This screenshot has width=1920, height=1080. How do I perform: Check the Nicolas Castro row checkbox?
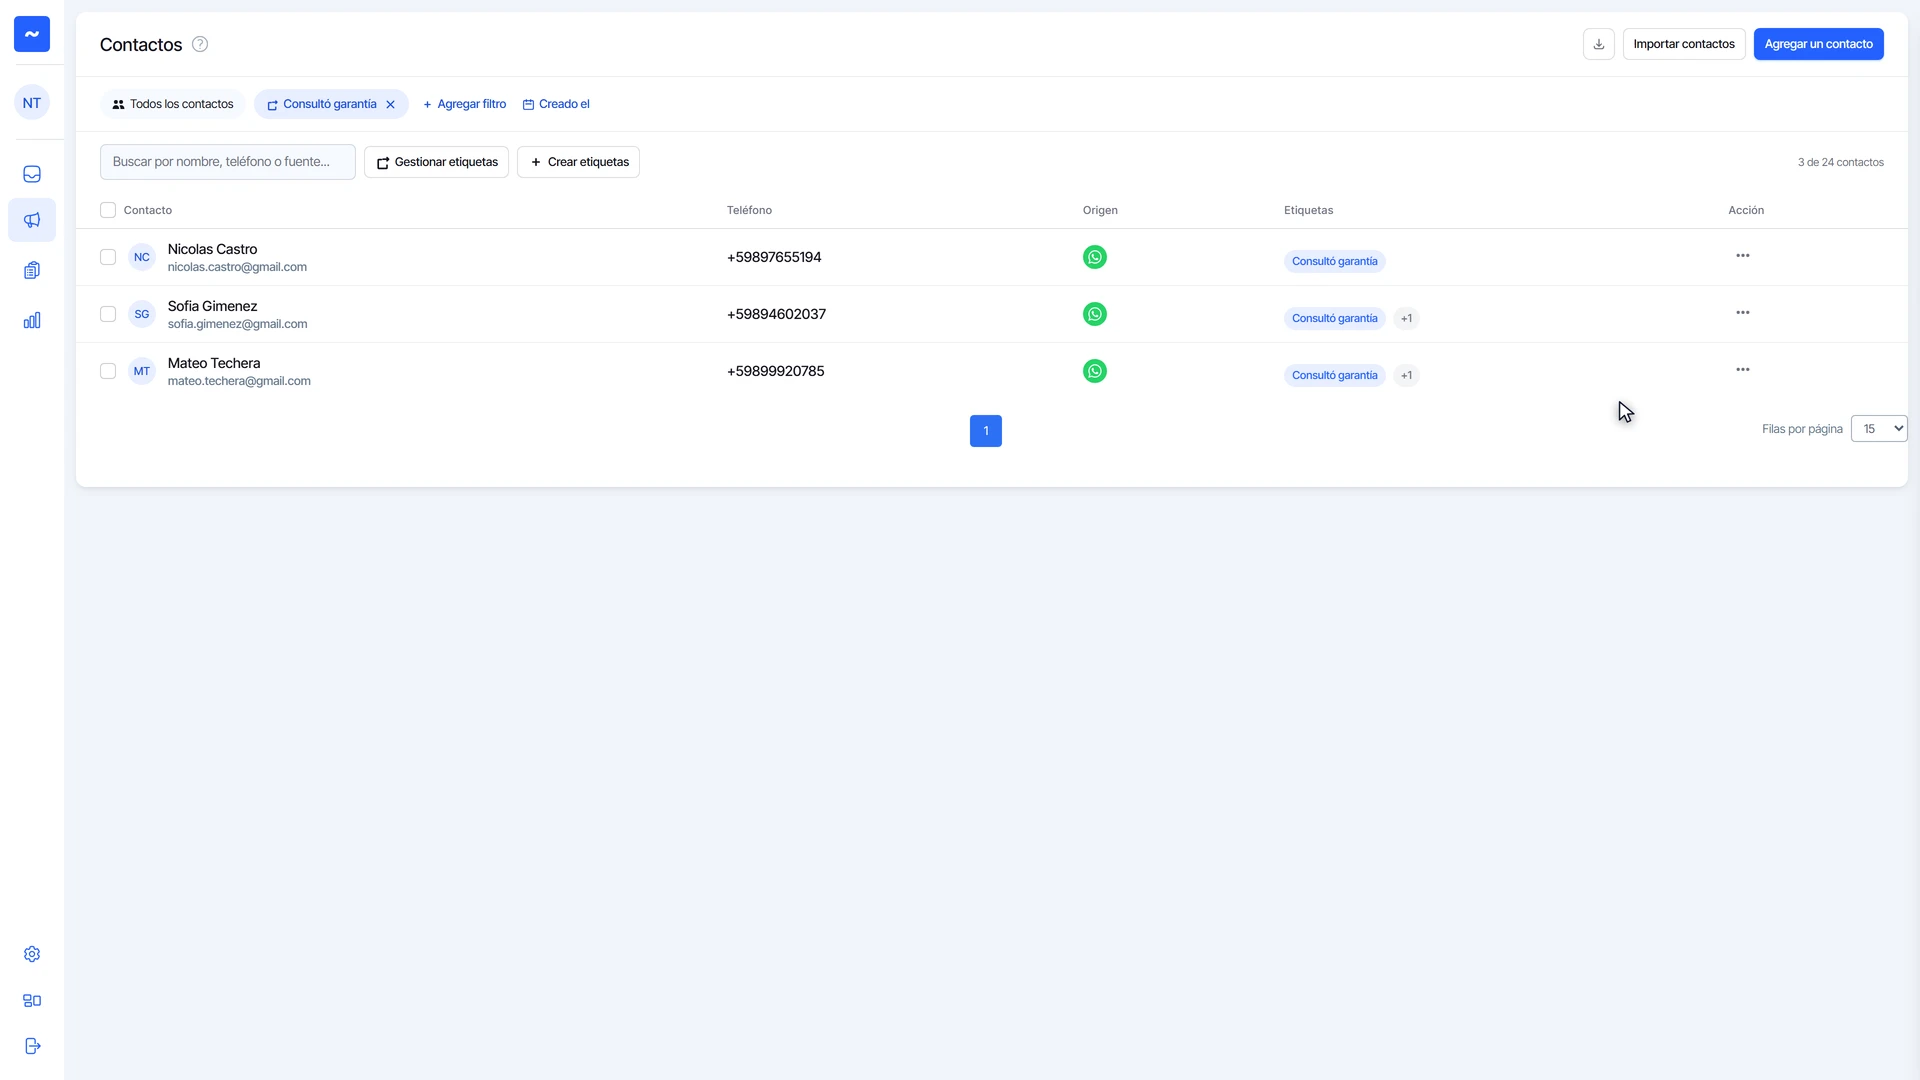click(108, 257)
